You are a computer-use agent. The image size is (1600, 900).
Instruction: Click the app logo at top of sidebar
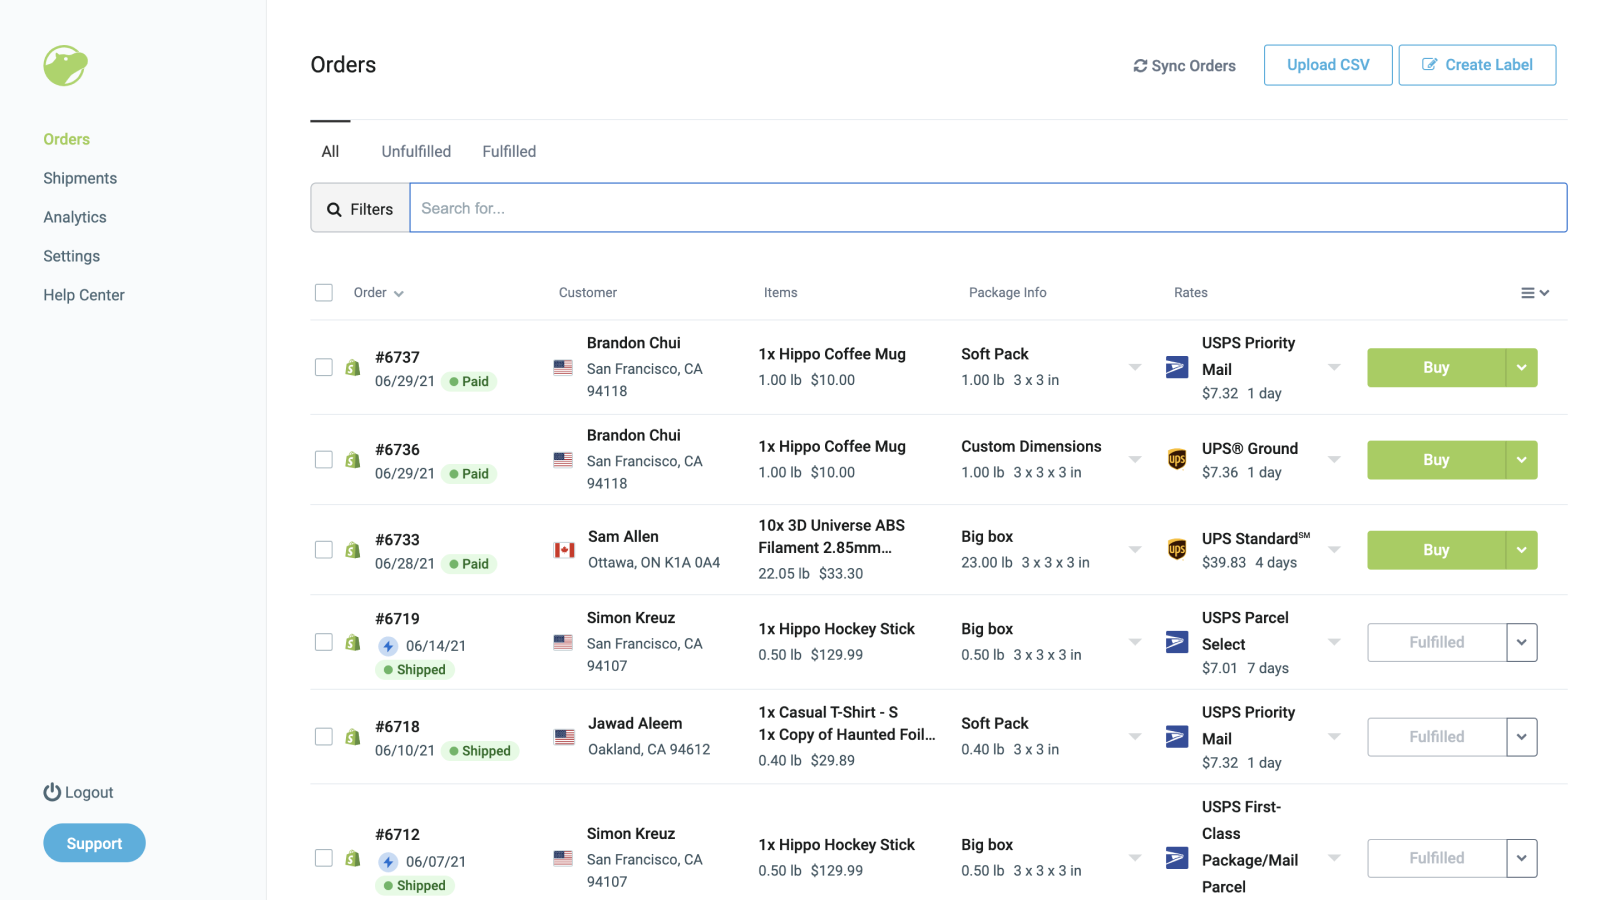coord(64,65)
